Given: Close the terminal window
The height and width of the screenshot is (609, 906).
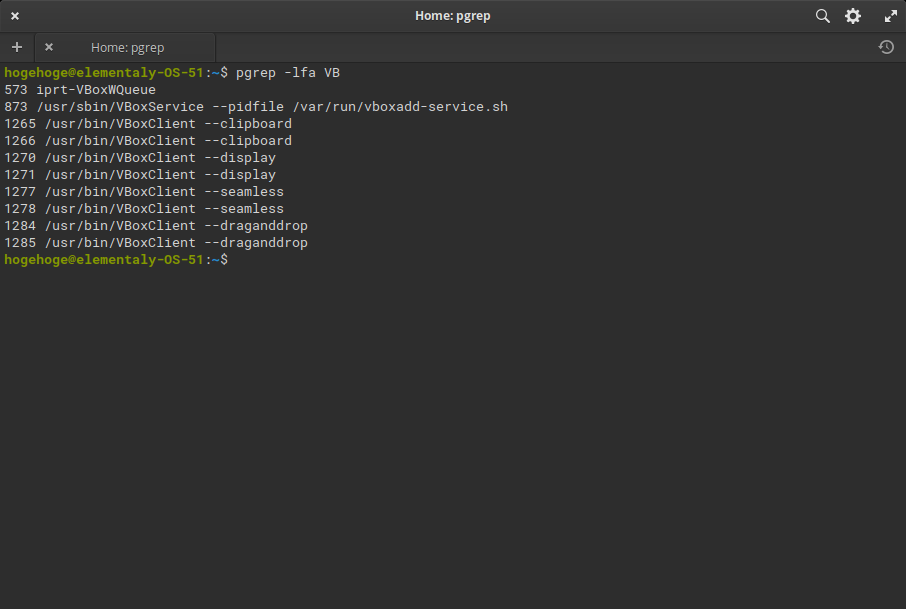Looking at the screenshot, I should tap(15, 16).
